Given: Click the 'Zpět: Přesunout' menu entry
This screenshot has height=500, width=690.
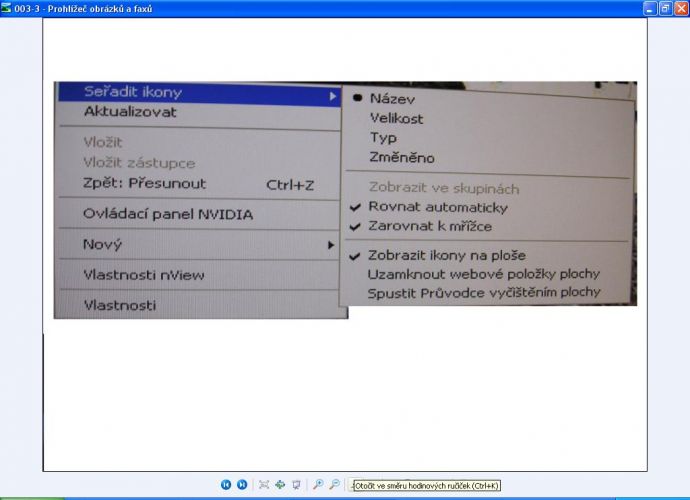Looking at the screenshot, I should pos(144,183).
